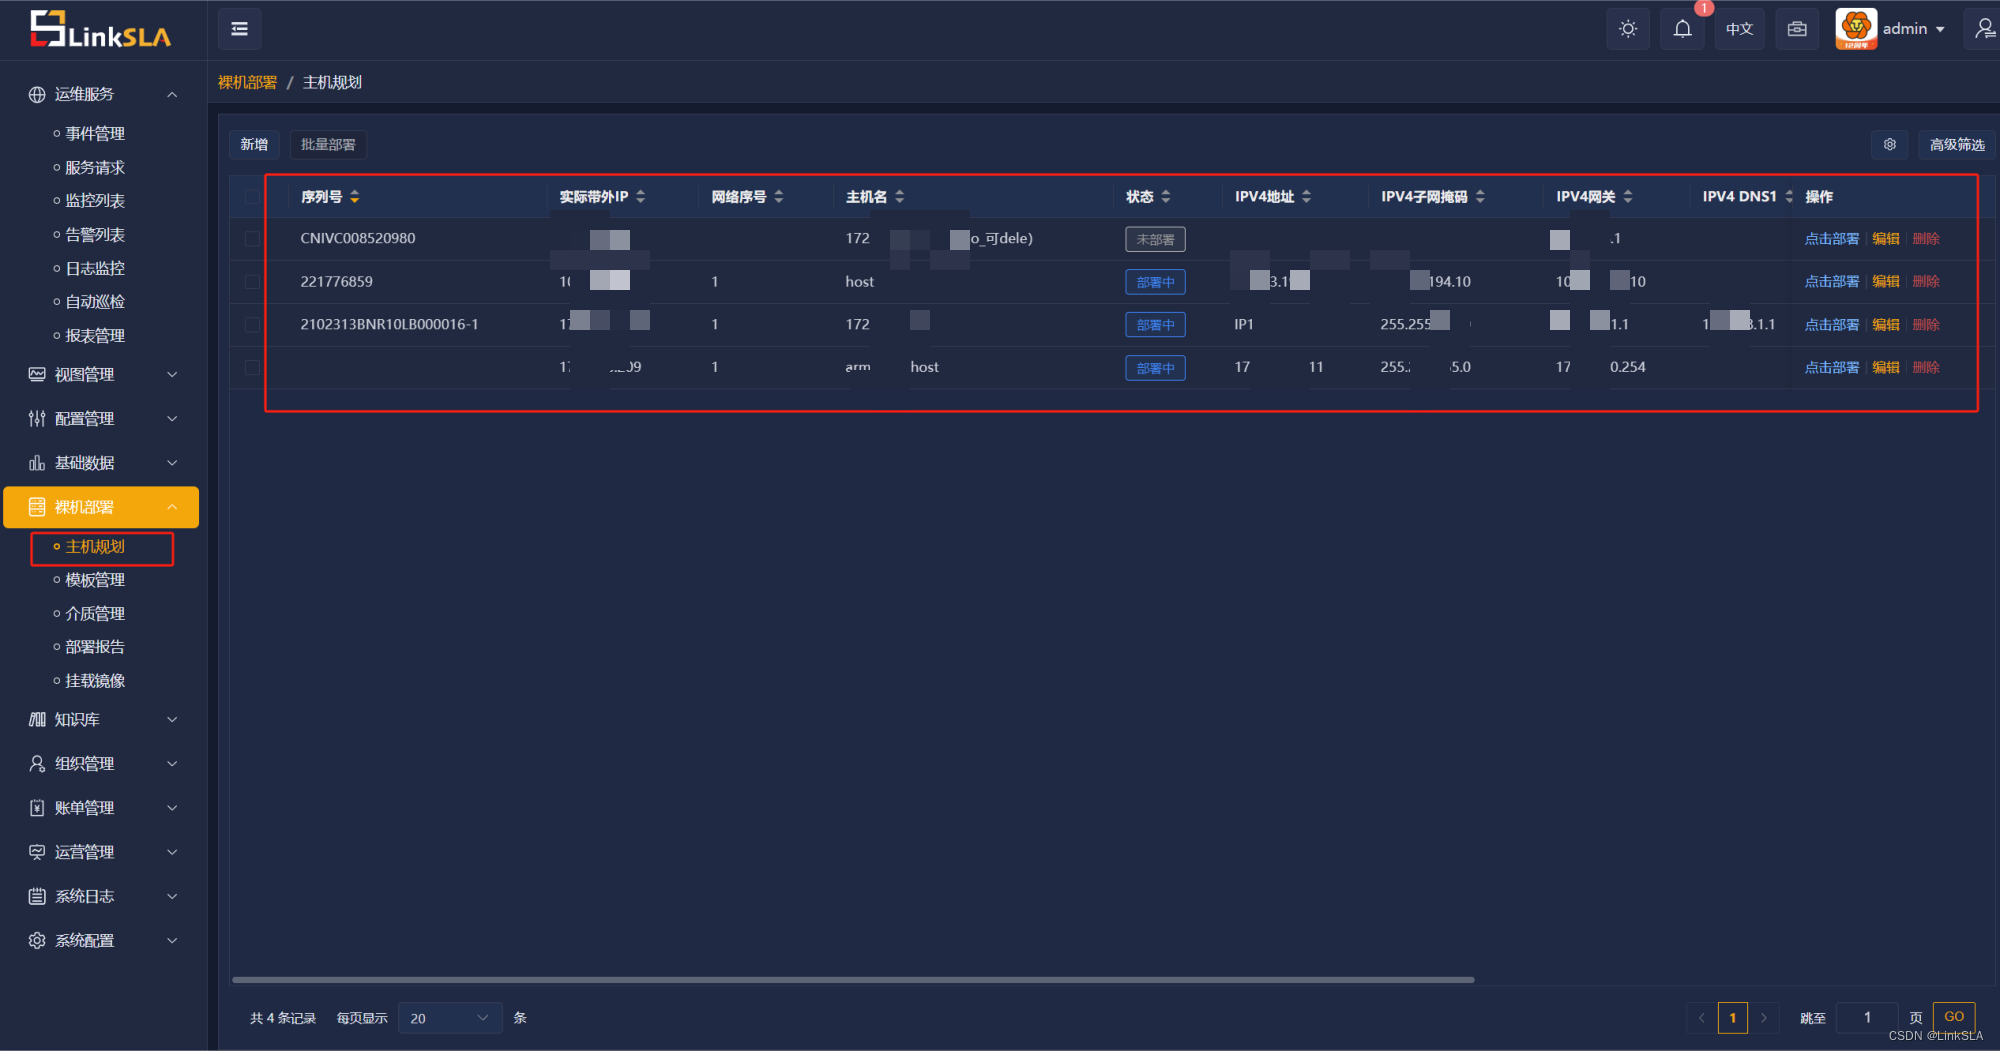The image size is (2000, 1051).
Task: Click the 系统配置 gear icon
Action: tap(37, 940)
